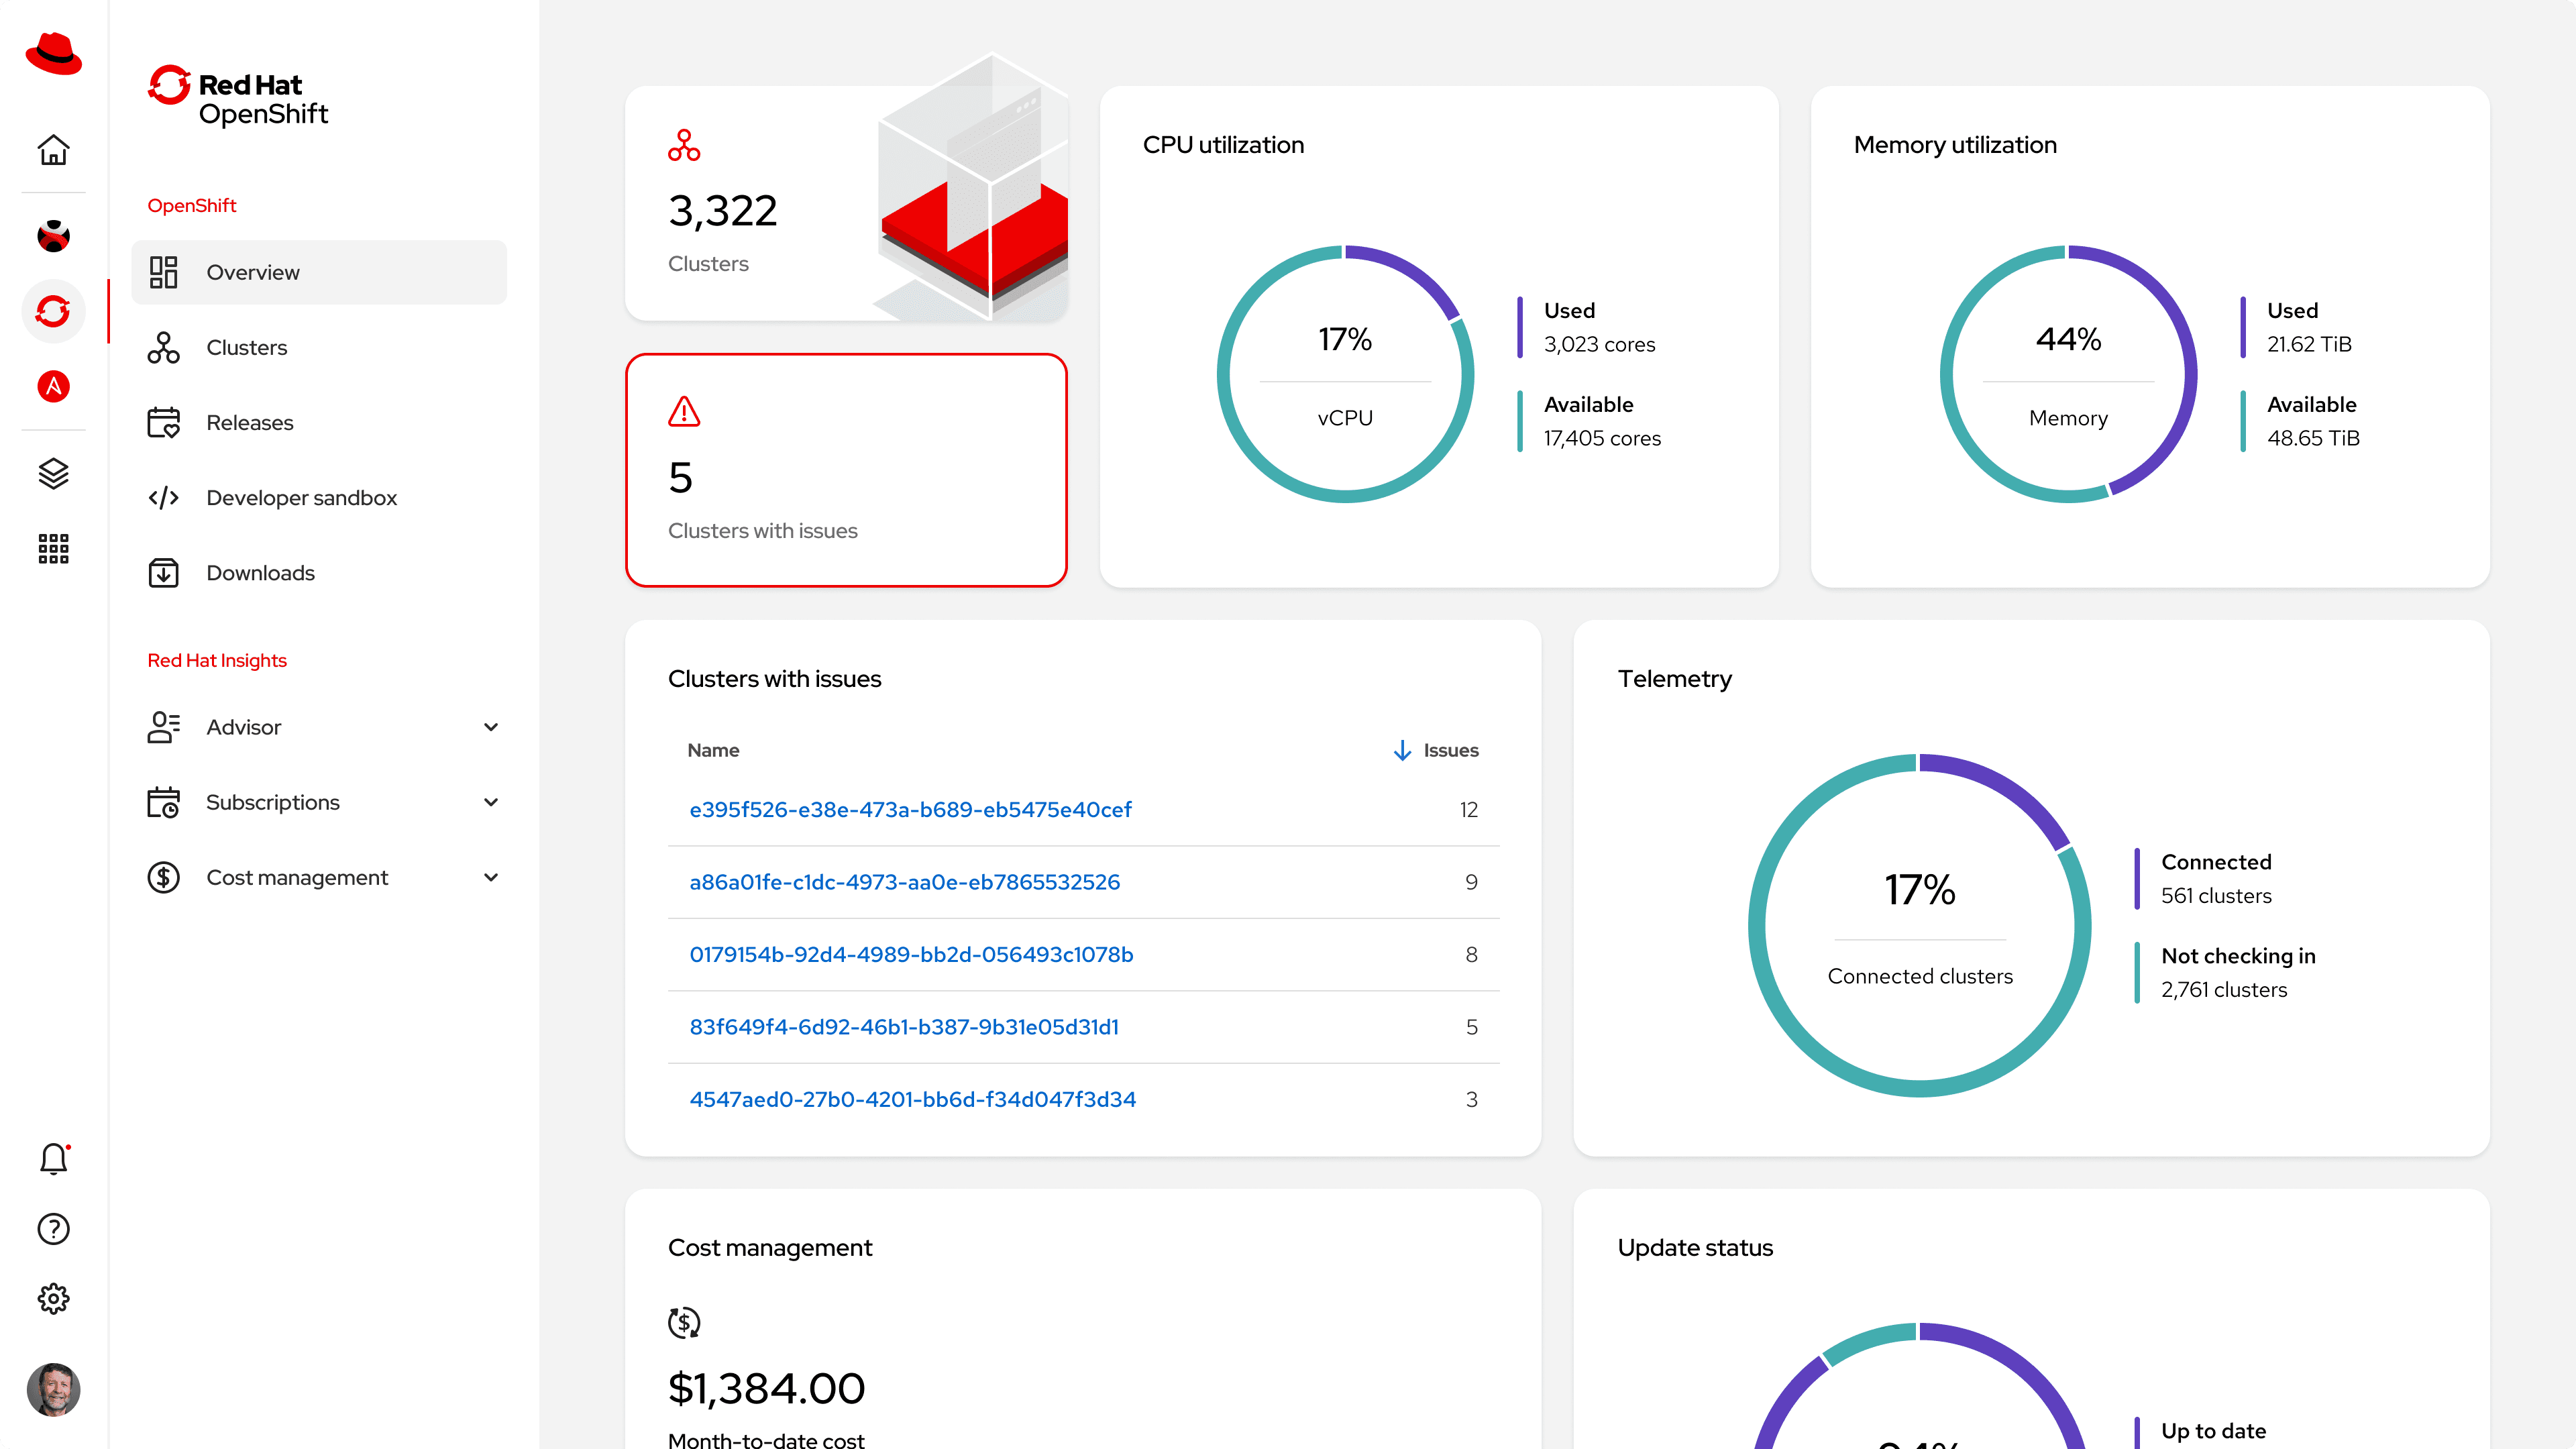This screenshot has height=1449, width=2576.
Task: Select the OpenShift rail icon
Action: (53, 311)
